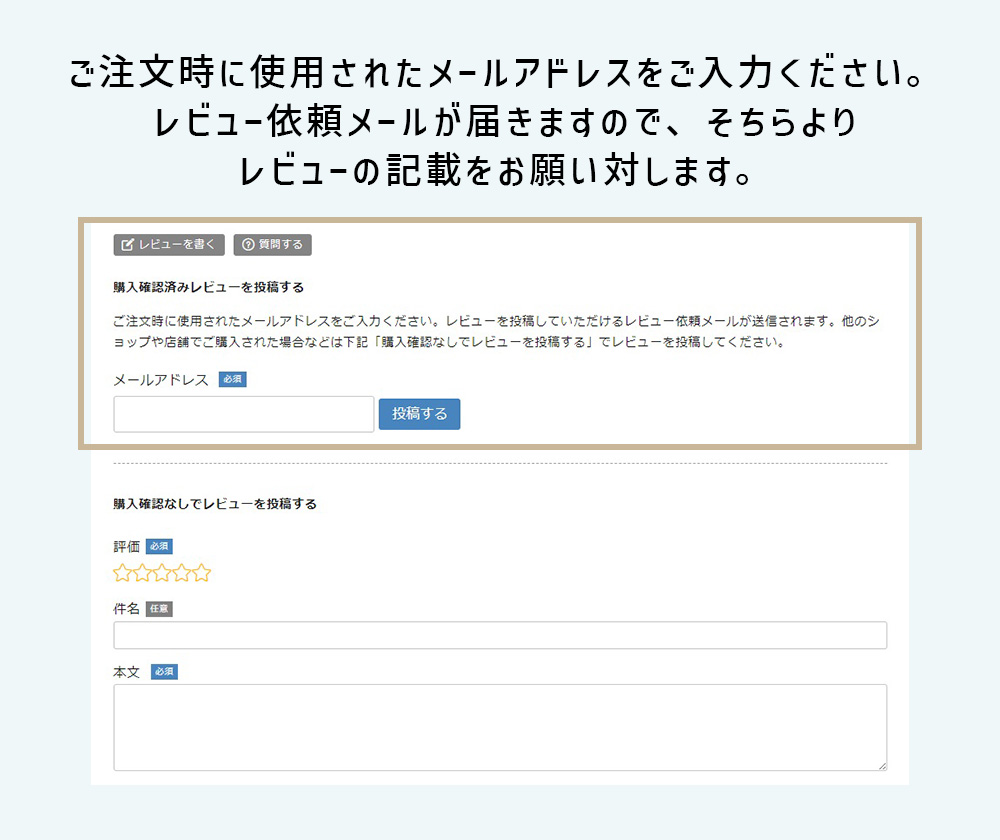Set the rating to four stars
This screenshot has width=1000, height=840.
click(182, 573)
